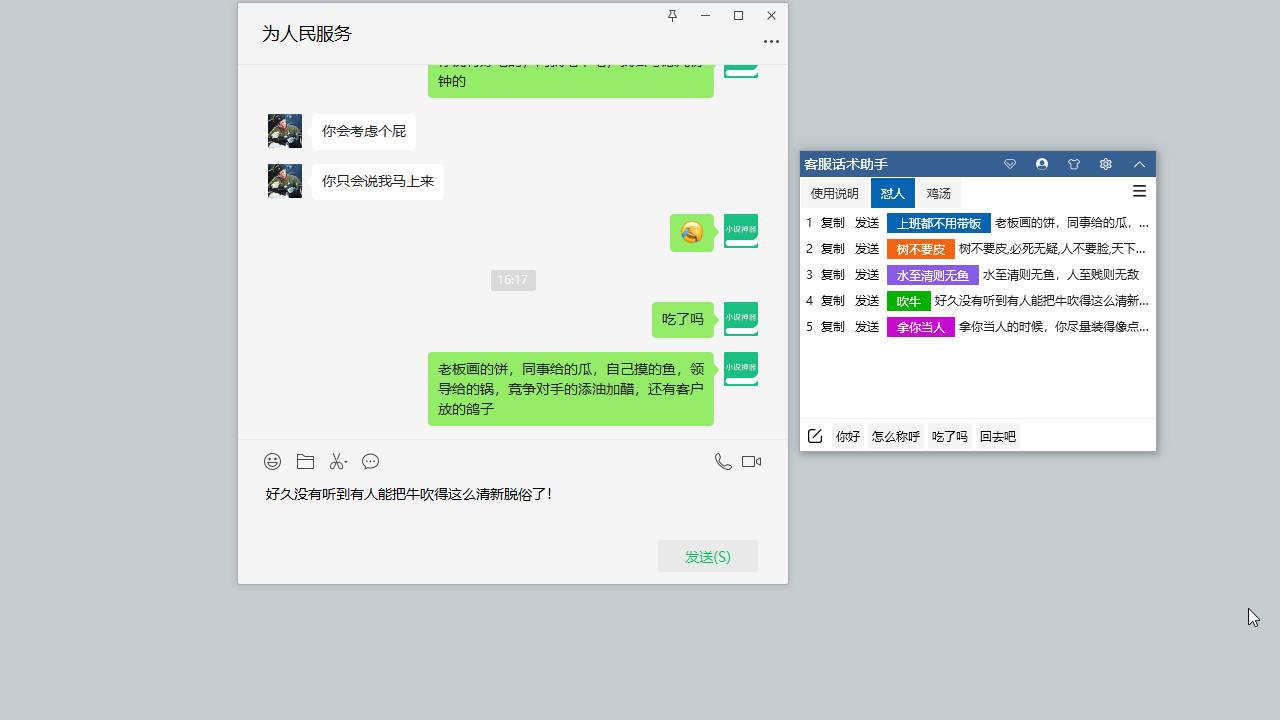Viewport: 1280px width, 720px height.
Task: Click 复制 in row 2
Action: (x=833, y=249)
